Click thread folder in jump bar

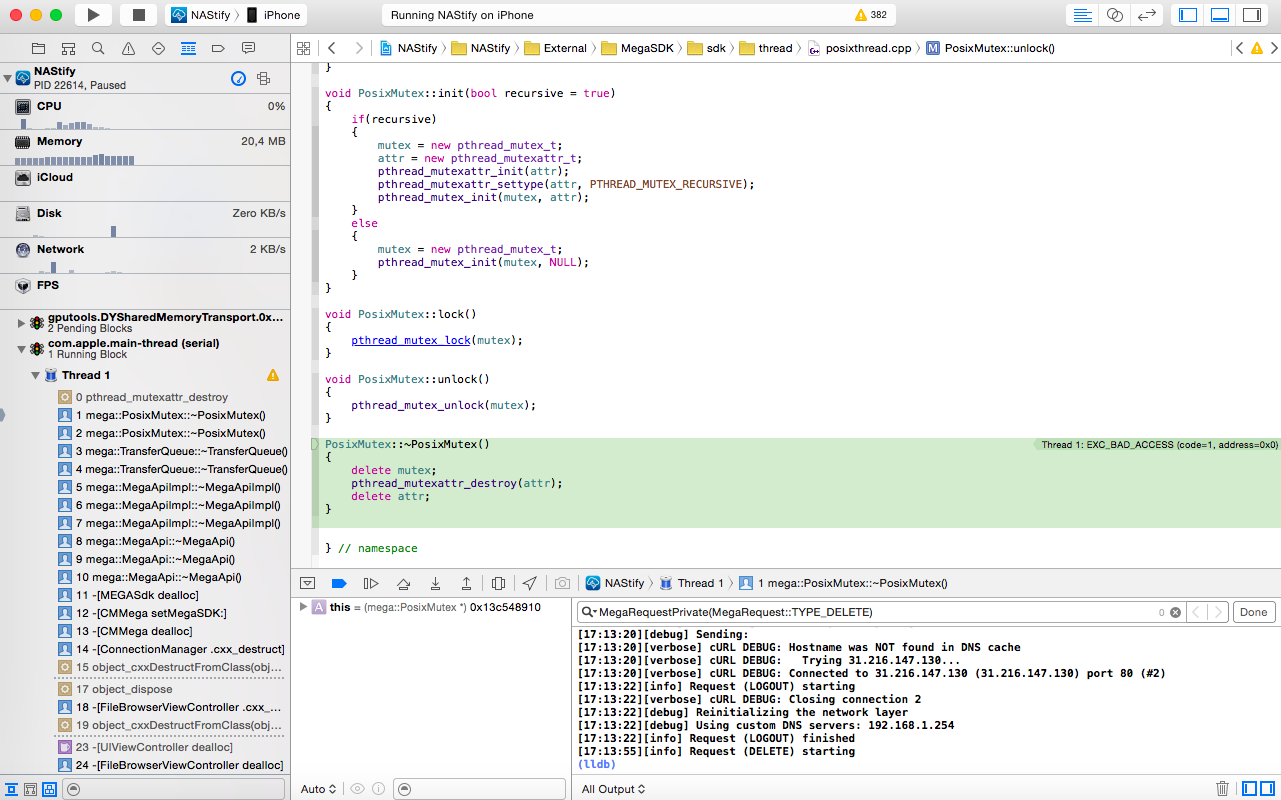(766, 48)
